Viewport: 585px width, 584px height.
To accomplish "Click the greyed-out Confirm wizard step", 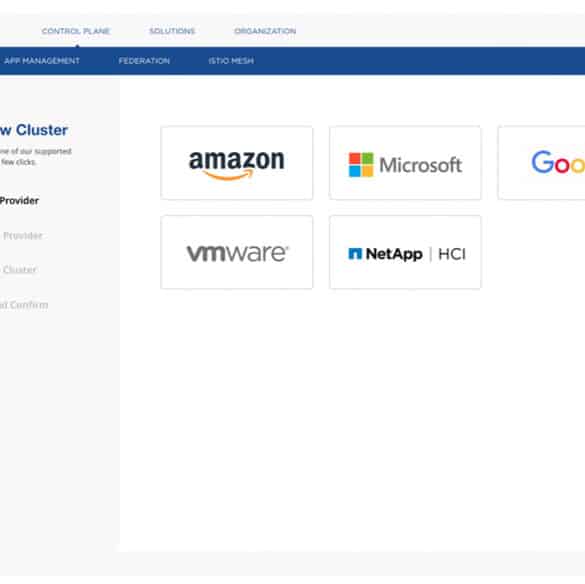I will tap(24, 305).
